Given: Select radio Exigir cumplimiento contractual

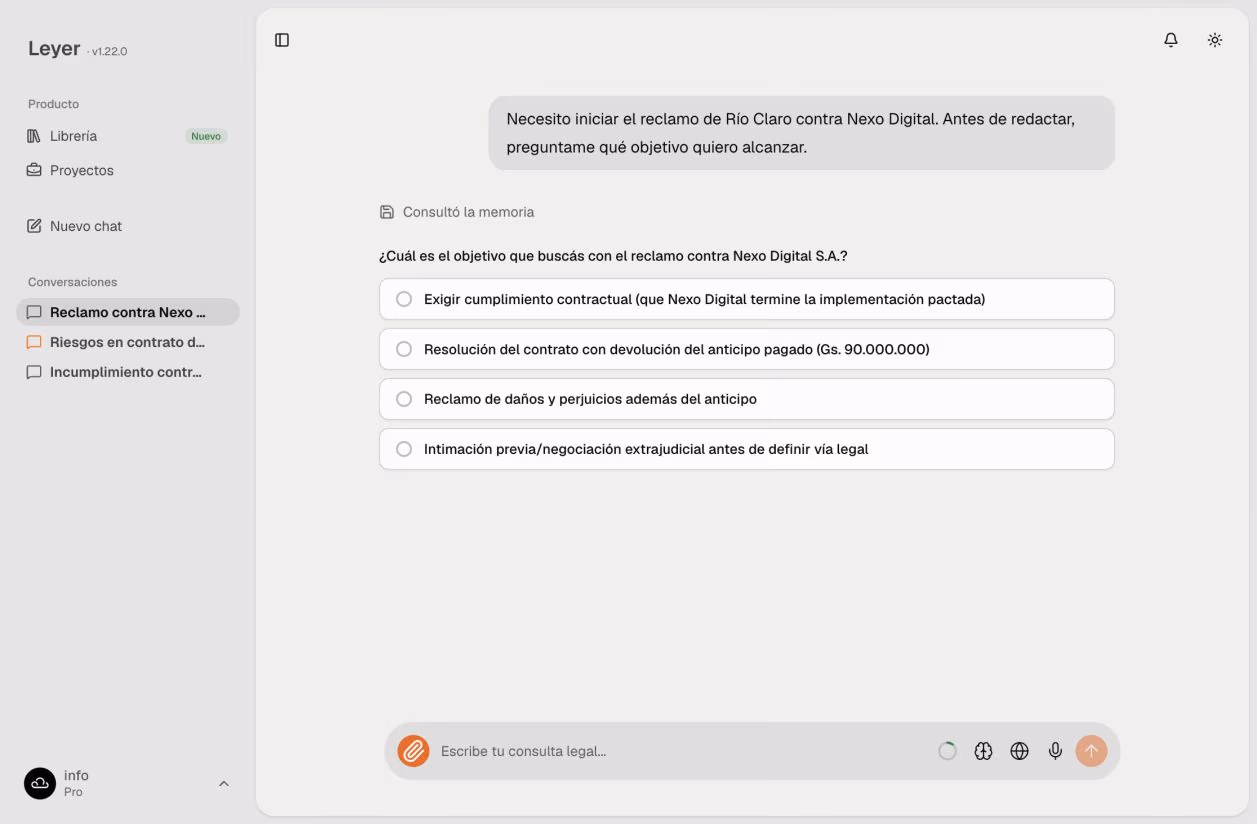Looking at the screenshot, I should click(x=404, y=299).
